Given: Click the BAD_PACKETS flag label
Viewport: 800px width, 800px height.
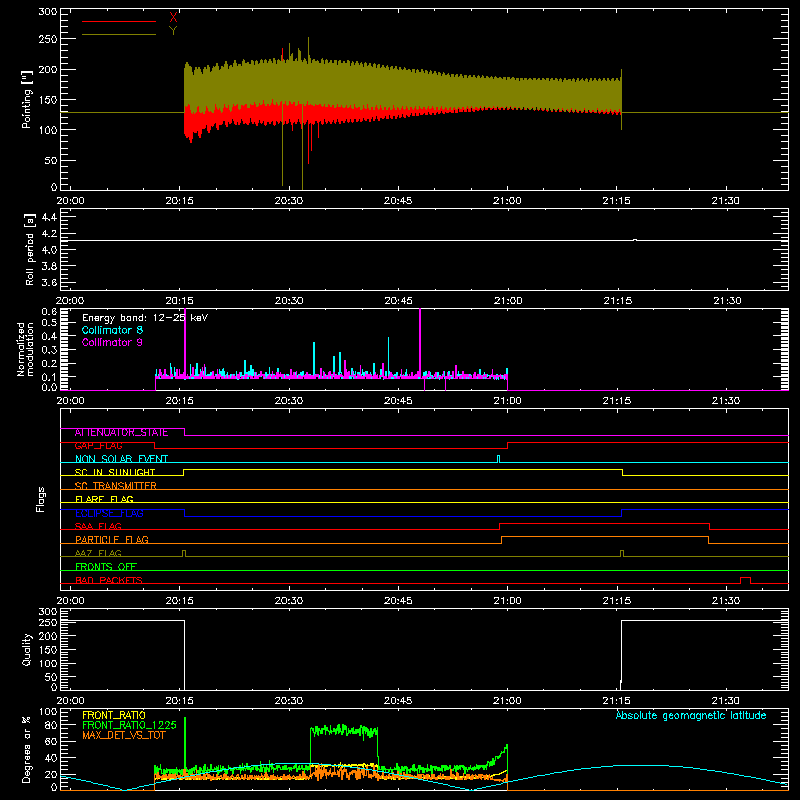Looking at the screenshot, I should pyautogui.click(x=109, y=580).
